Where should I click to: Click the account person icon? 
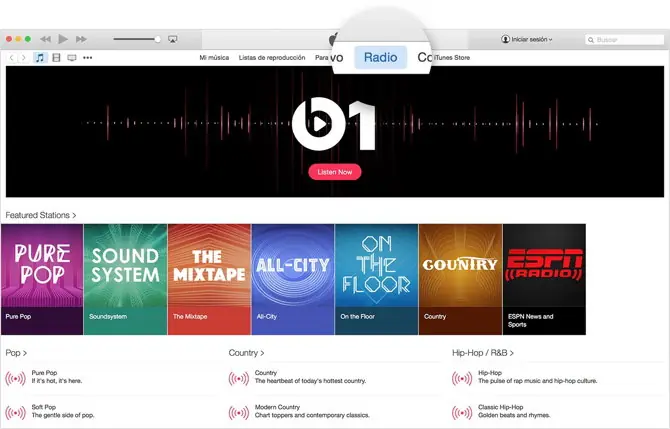[505, 39]
